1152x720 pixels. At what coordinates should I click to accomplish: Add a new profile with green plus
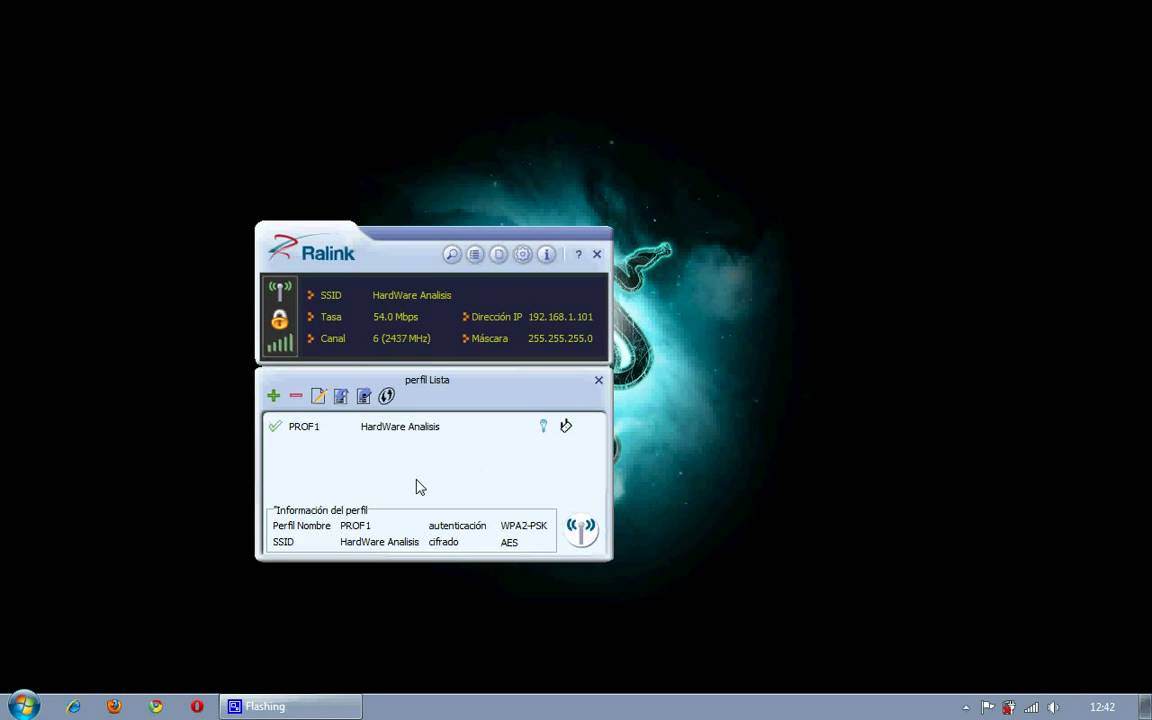click(x=273, y=396)
